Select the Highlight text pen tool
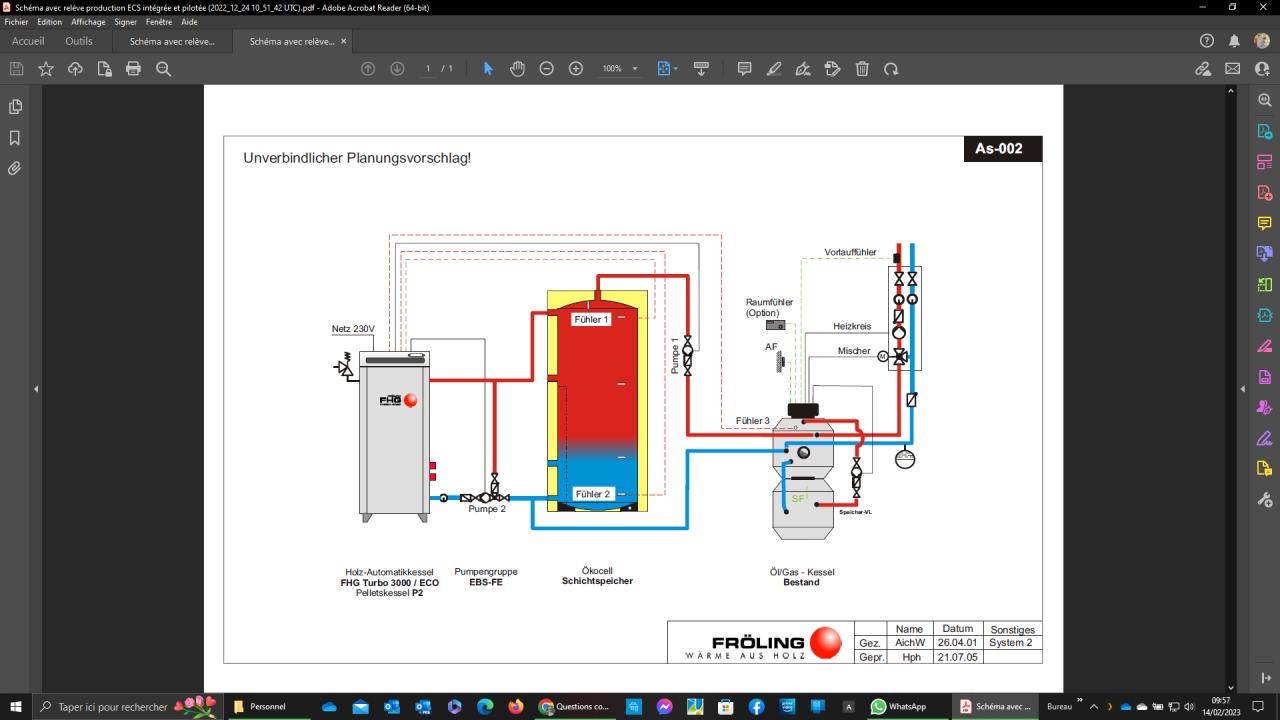 point(773,69)
